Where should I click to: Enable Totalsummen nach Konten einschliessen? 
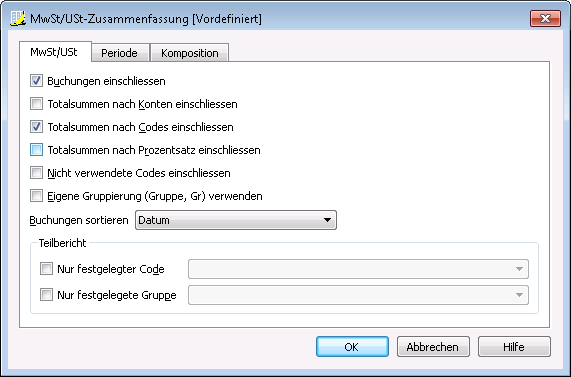click(x=36, y=104)
